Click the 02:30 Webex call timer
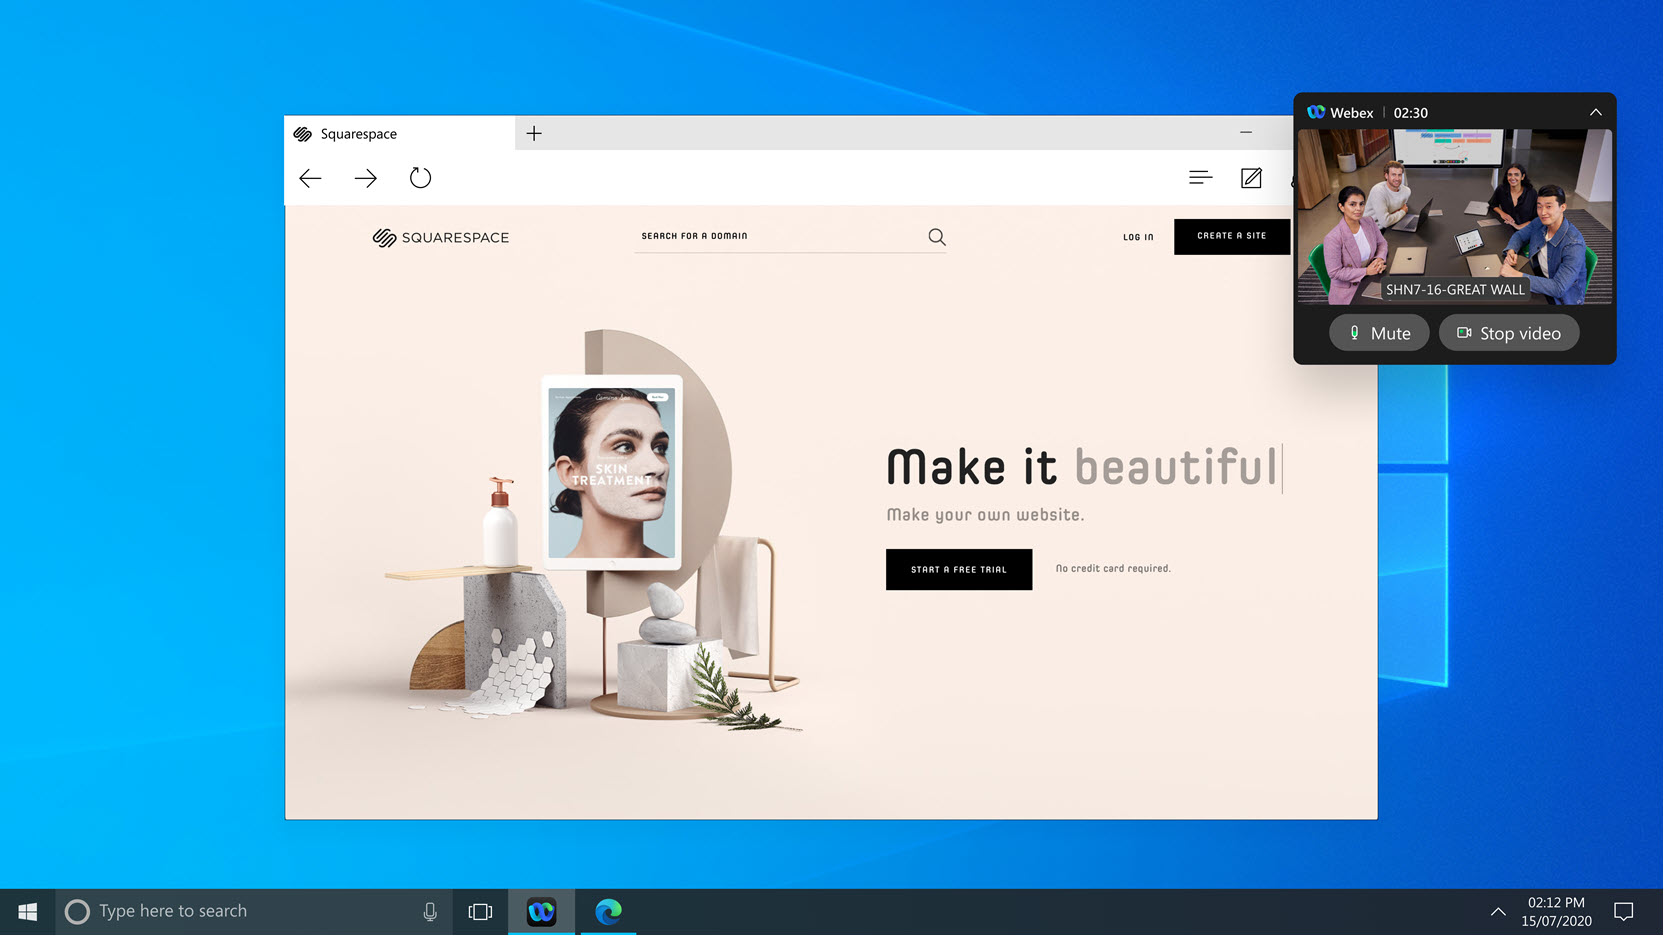This screenshot has height=936, width=1664. 1410,113
